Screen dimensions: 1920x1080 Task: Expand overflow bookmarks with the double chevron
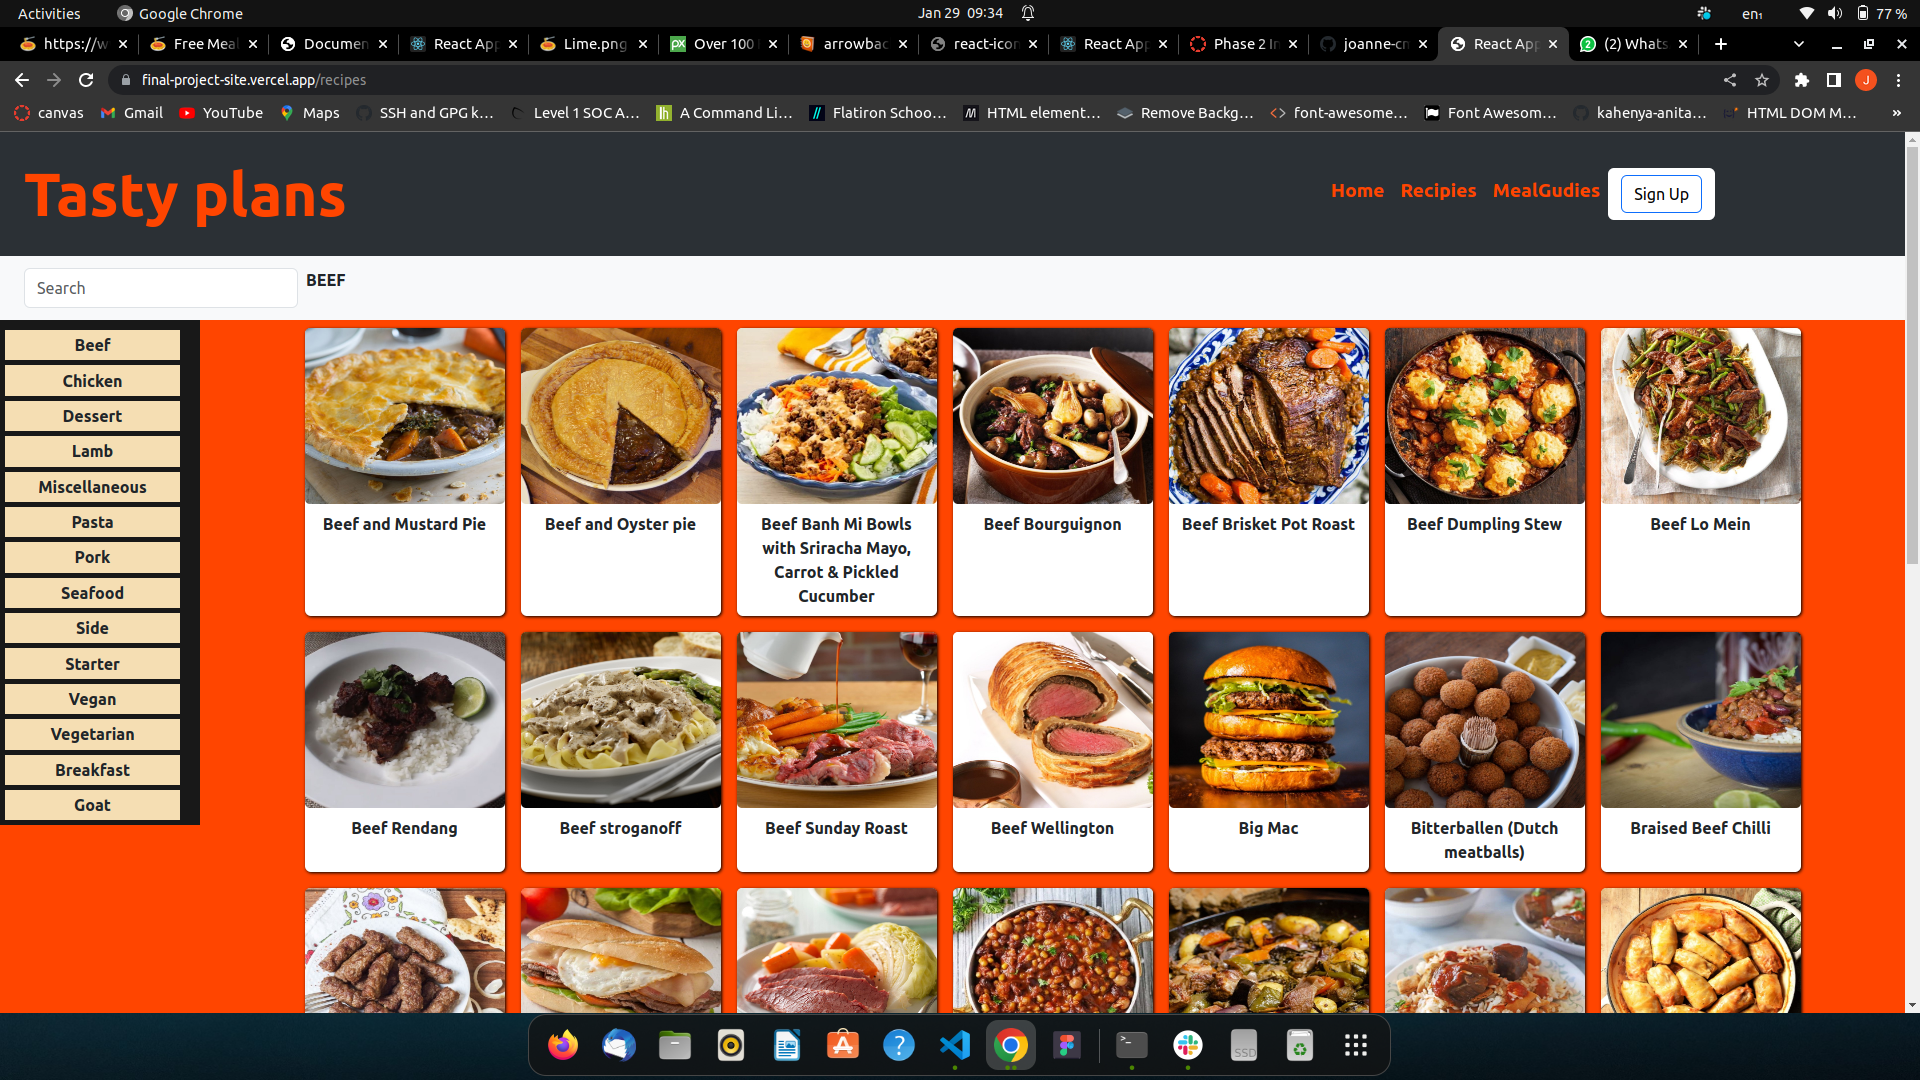(1896, 113)
